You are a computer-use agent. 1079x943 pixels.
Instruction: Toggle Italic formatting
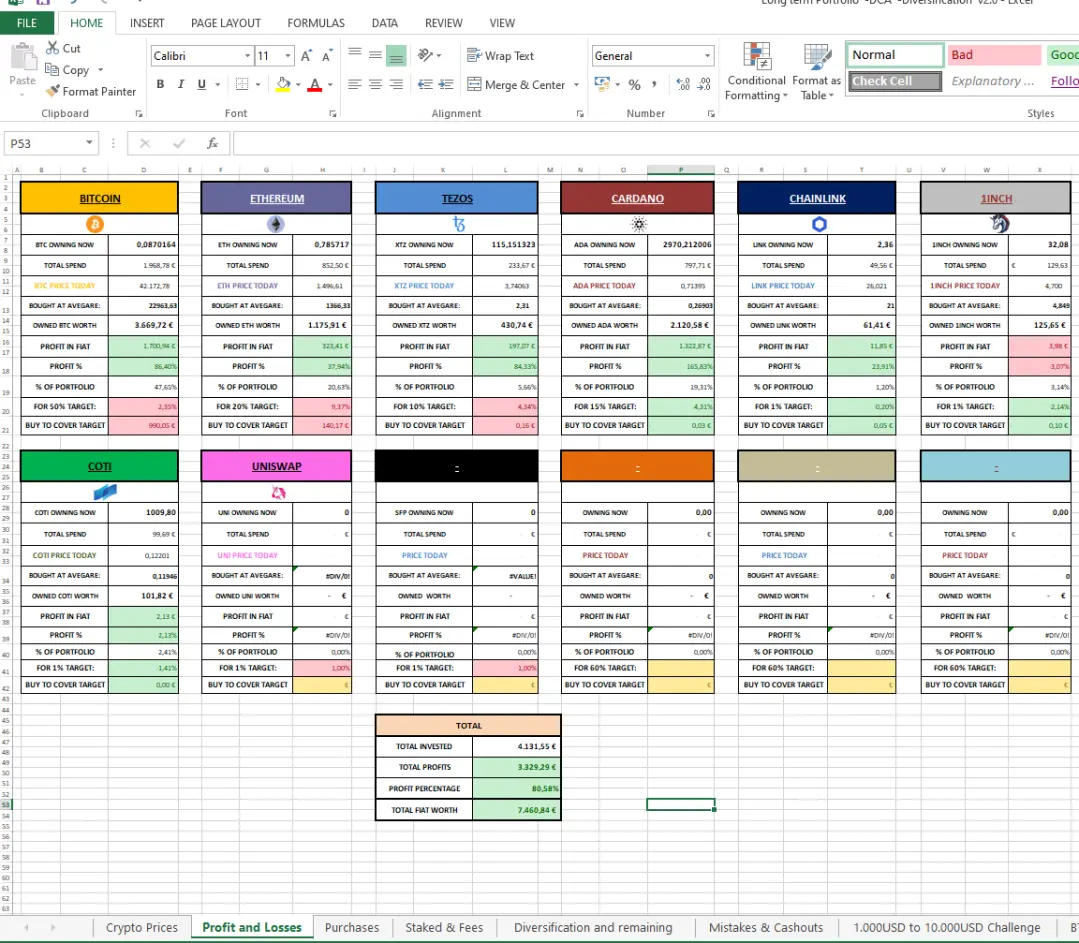[x=181, y=84]
